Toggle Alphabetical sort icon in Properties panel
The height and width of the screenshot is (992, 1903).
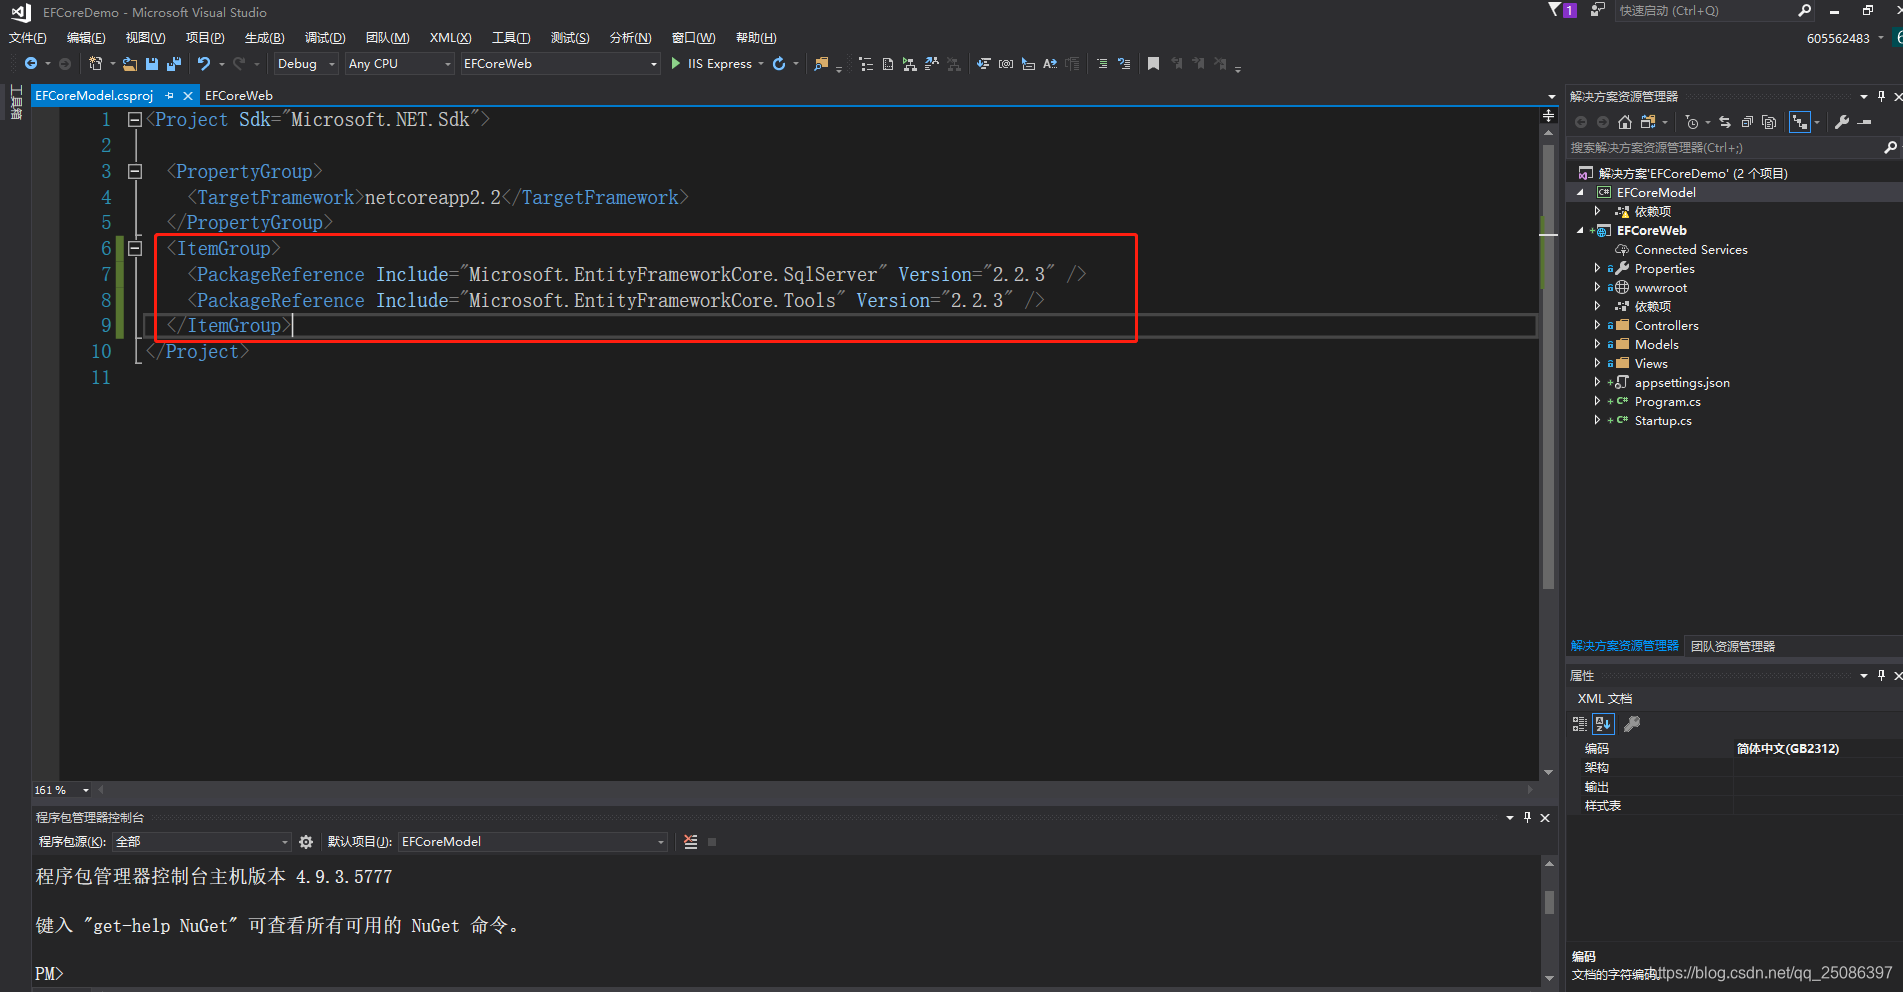1603,724
